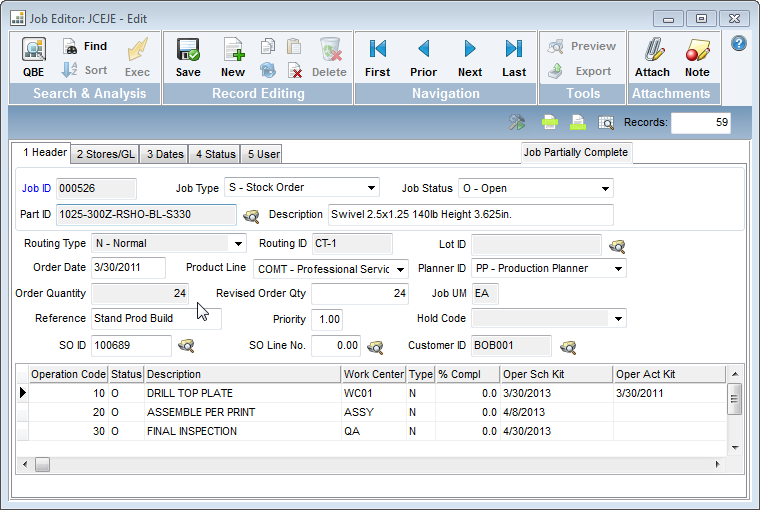The width and height of the screenshot is (760, 510).
Task: Click the vertical scrollbar thumb in operations grid
Action: pos(735,399)
